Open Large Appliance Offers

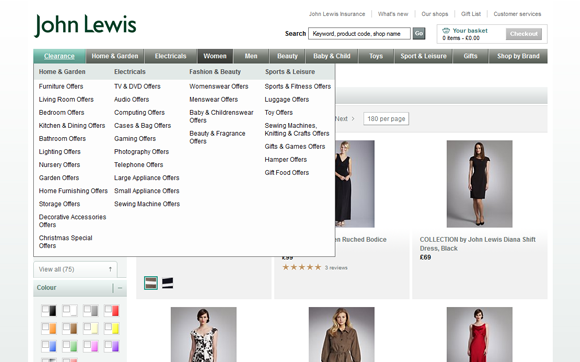point(146,178)
